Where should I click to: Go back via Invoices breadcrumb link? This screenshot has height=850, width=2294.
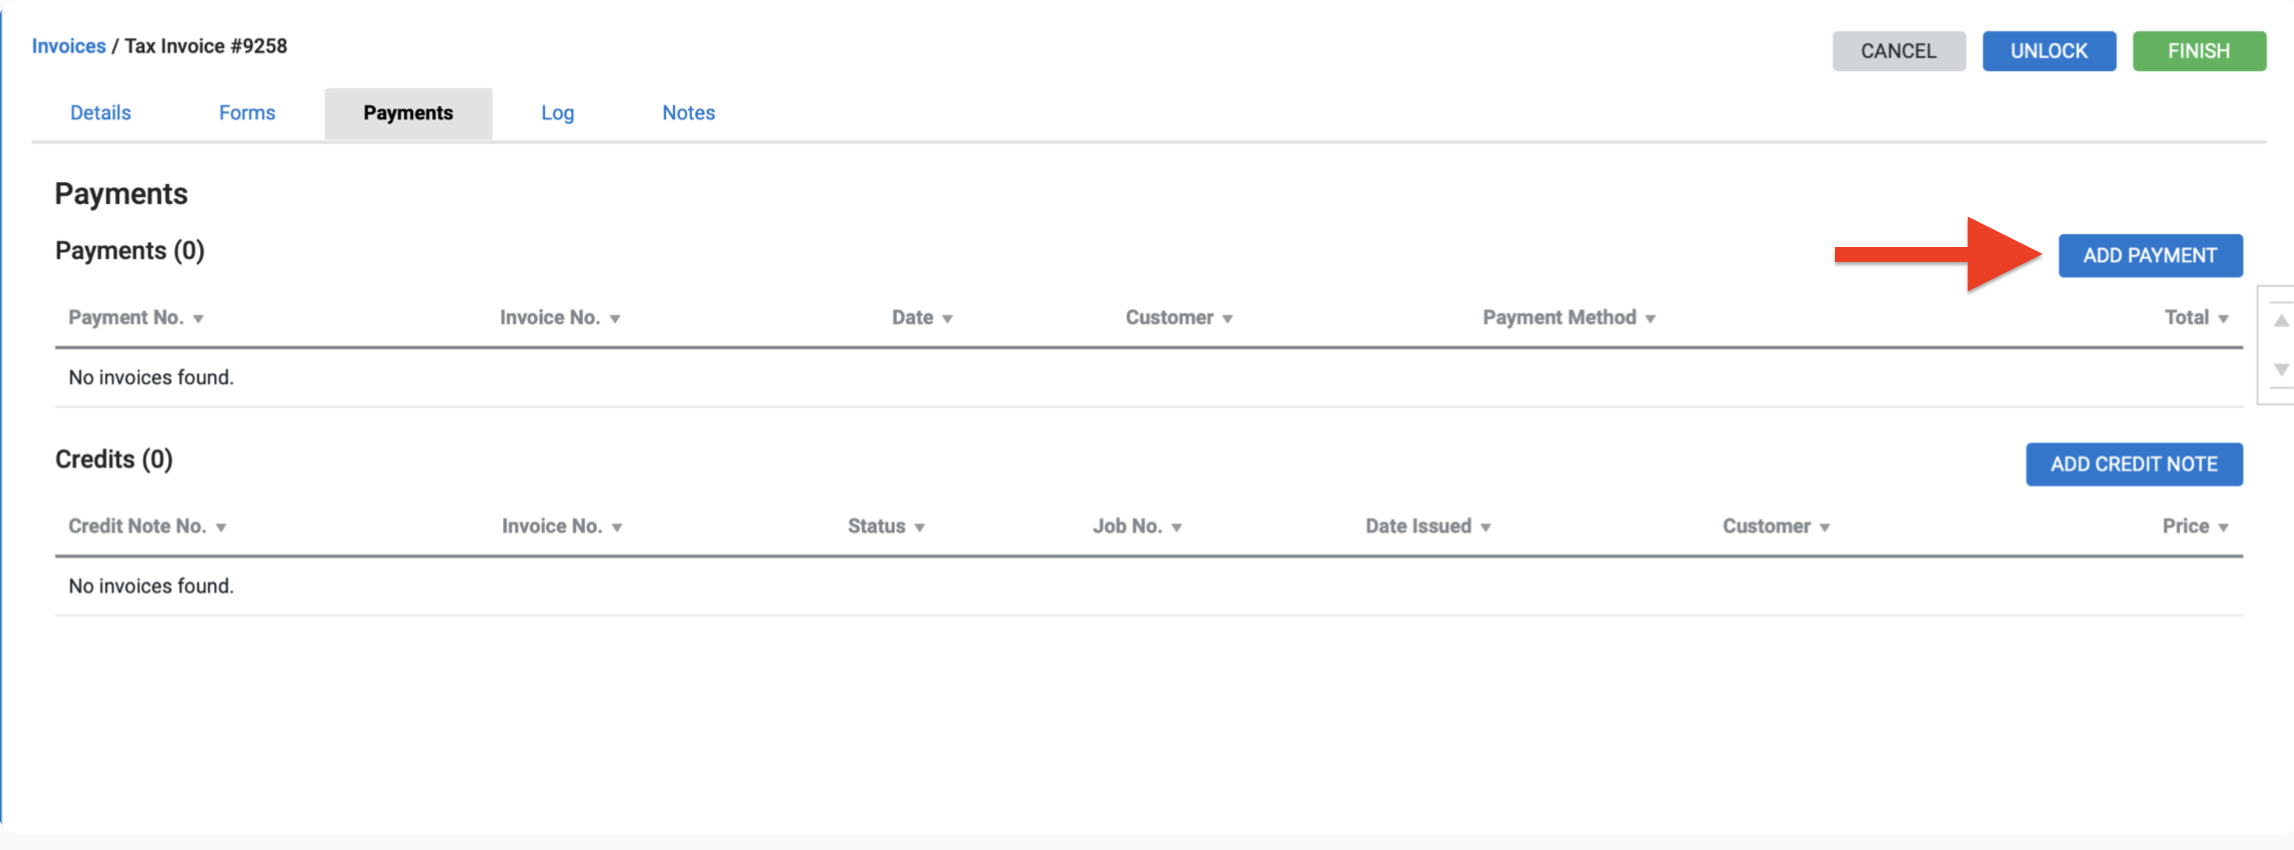click(x=68, y=46)
